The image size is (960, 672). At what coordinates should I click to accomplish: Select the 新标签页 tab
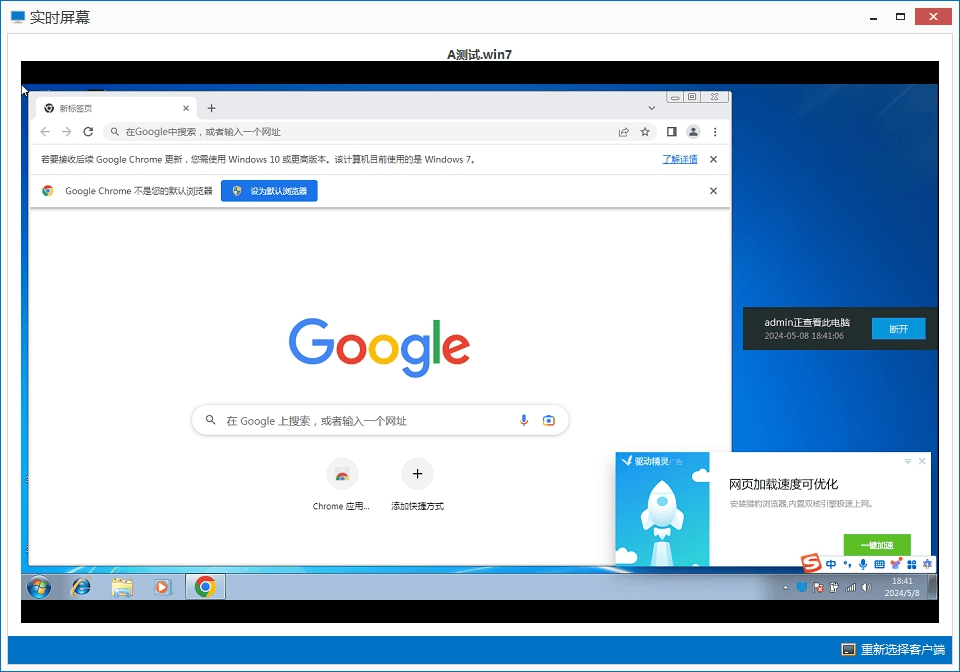(116, 108)
